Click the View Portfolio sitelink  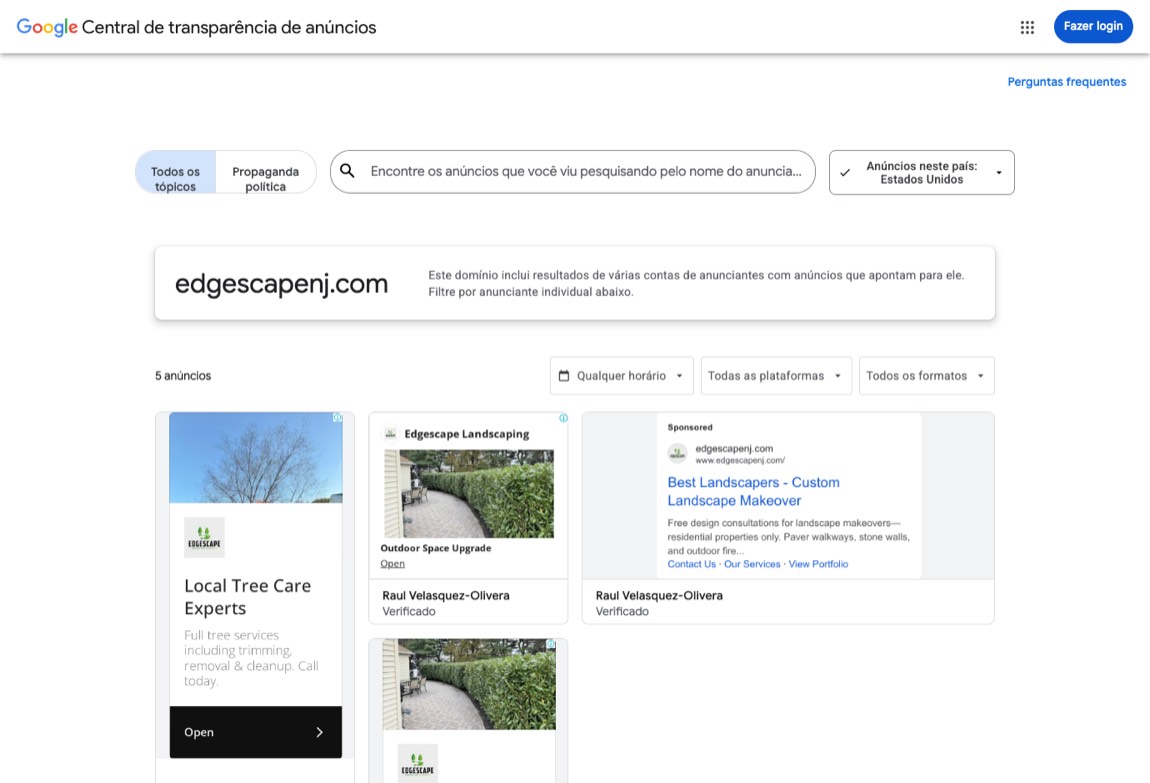click(x=818, y=564)
